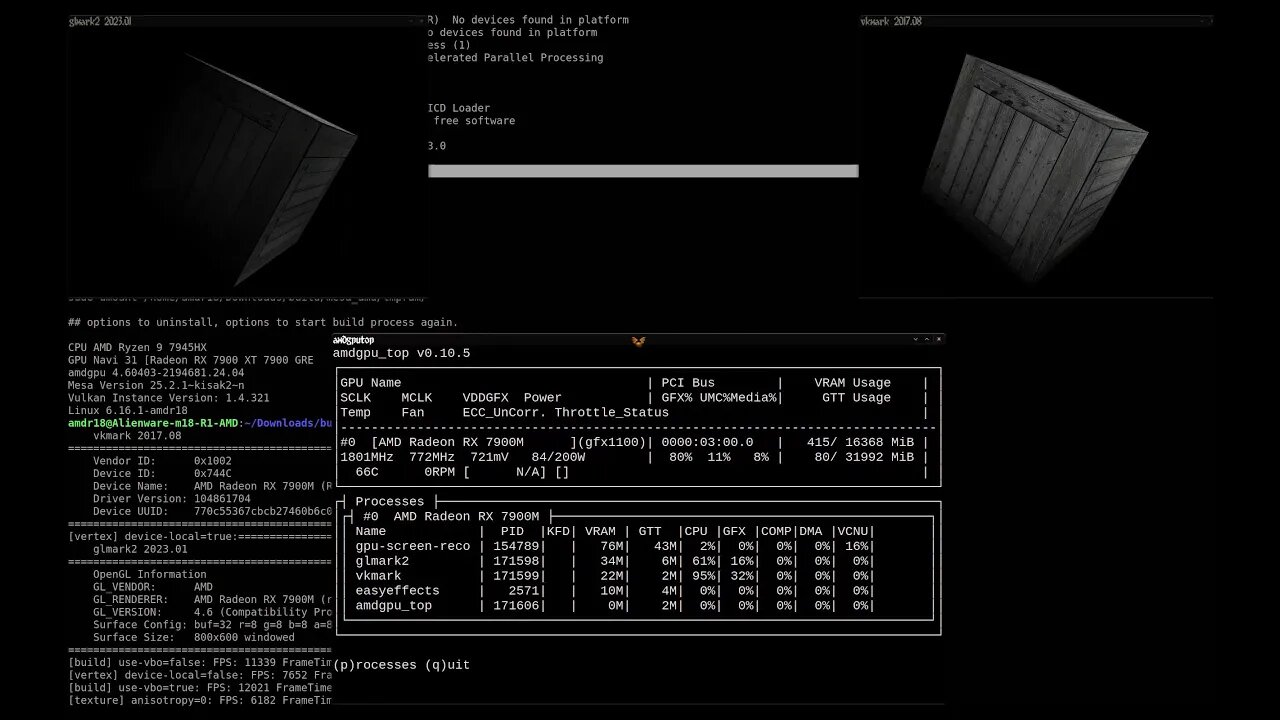Click the butterfly icon in amdgpu_top title bar

coord(638,341)
